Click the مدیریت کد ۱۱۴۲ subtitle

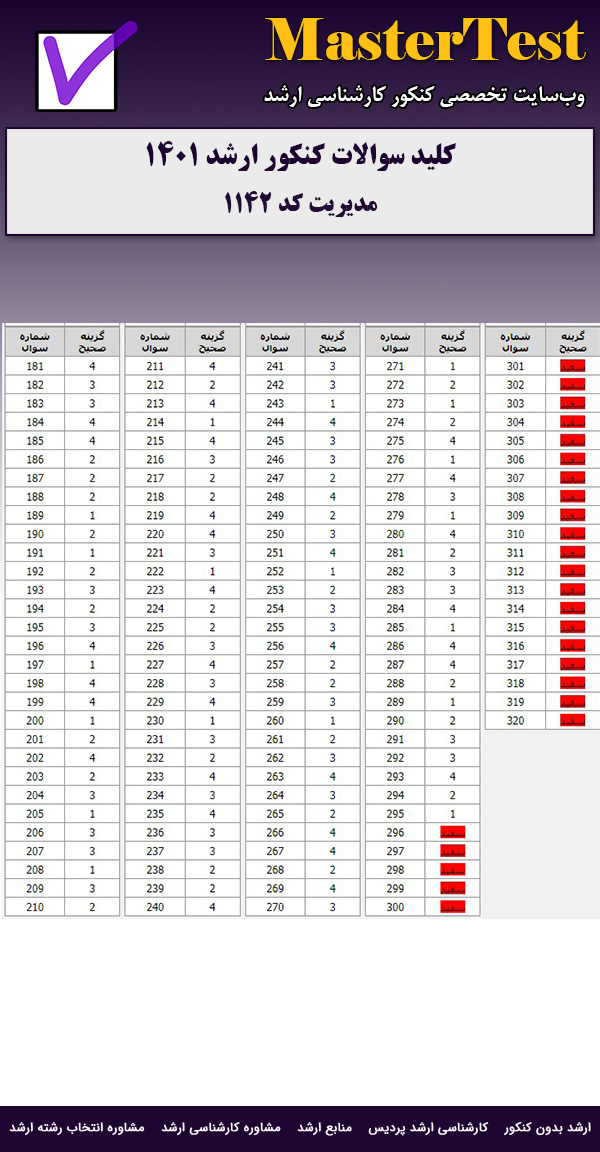(300, 203)
